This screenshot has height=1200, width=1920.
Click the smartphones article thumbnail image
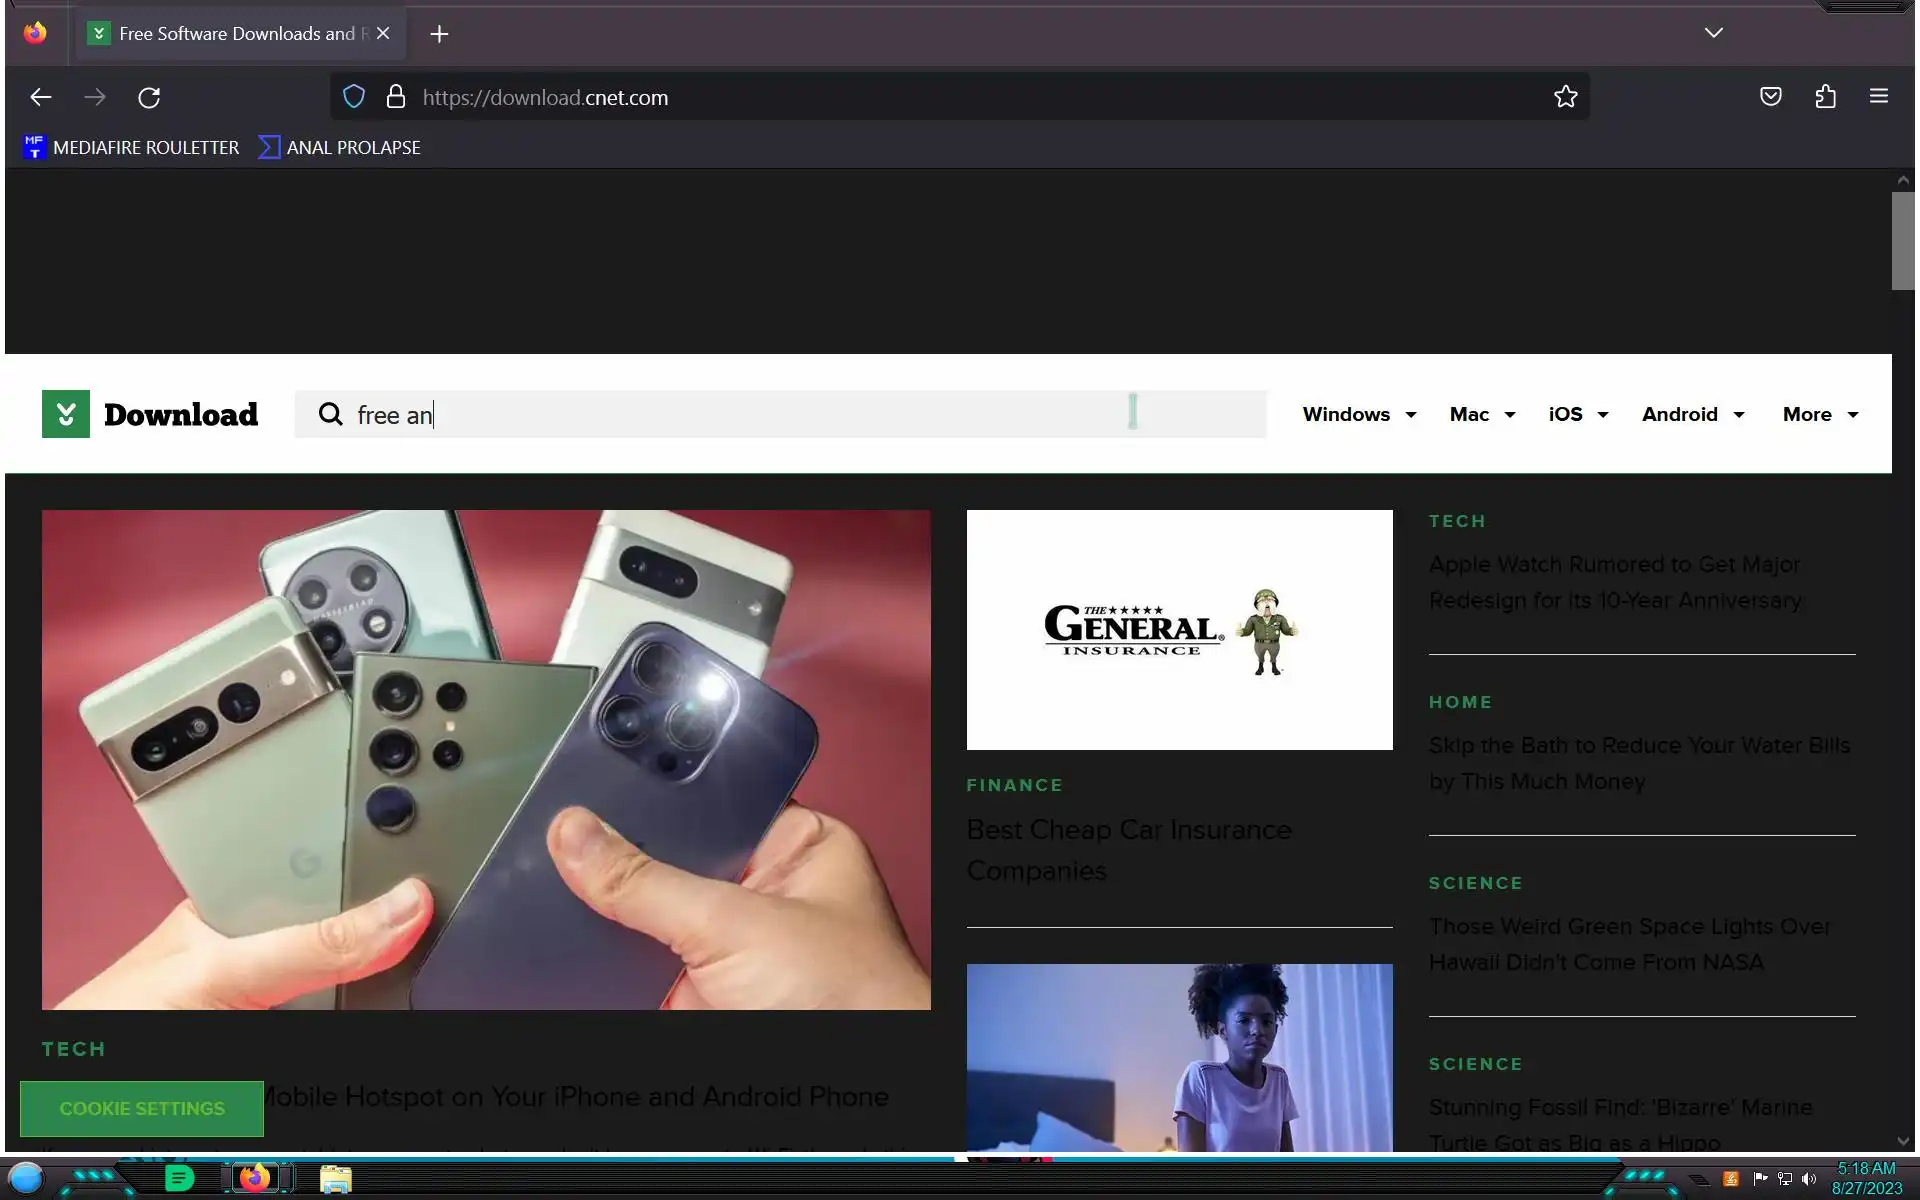486,759
